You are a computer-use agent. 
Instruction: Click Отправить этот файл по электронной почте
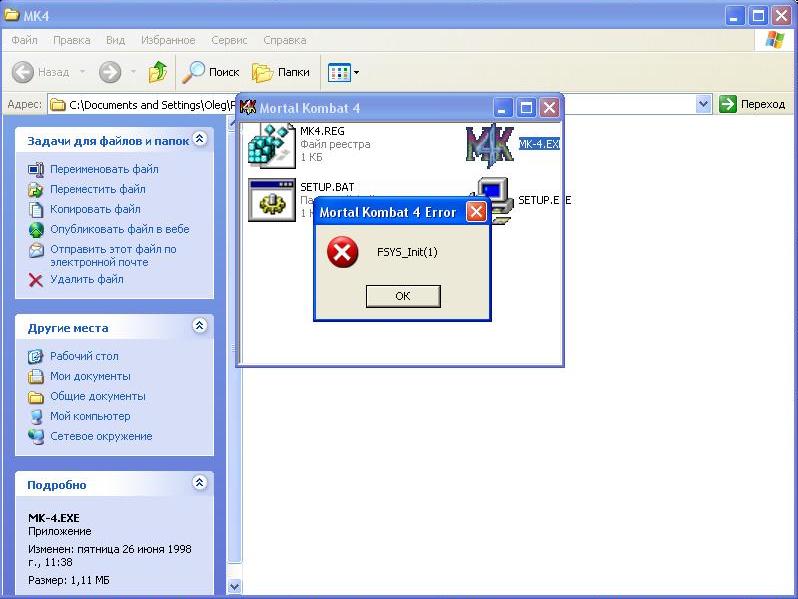(x=113, y=255)
